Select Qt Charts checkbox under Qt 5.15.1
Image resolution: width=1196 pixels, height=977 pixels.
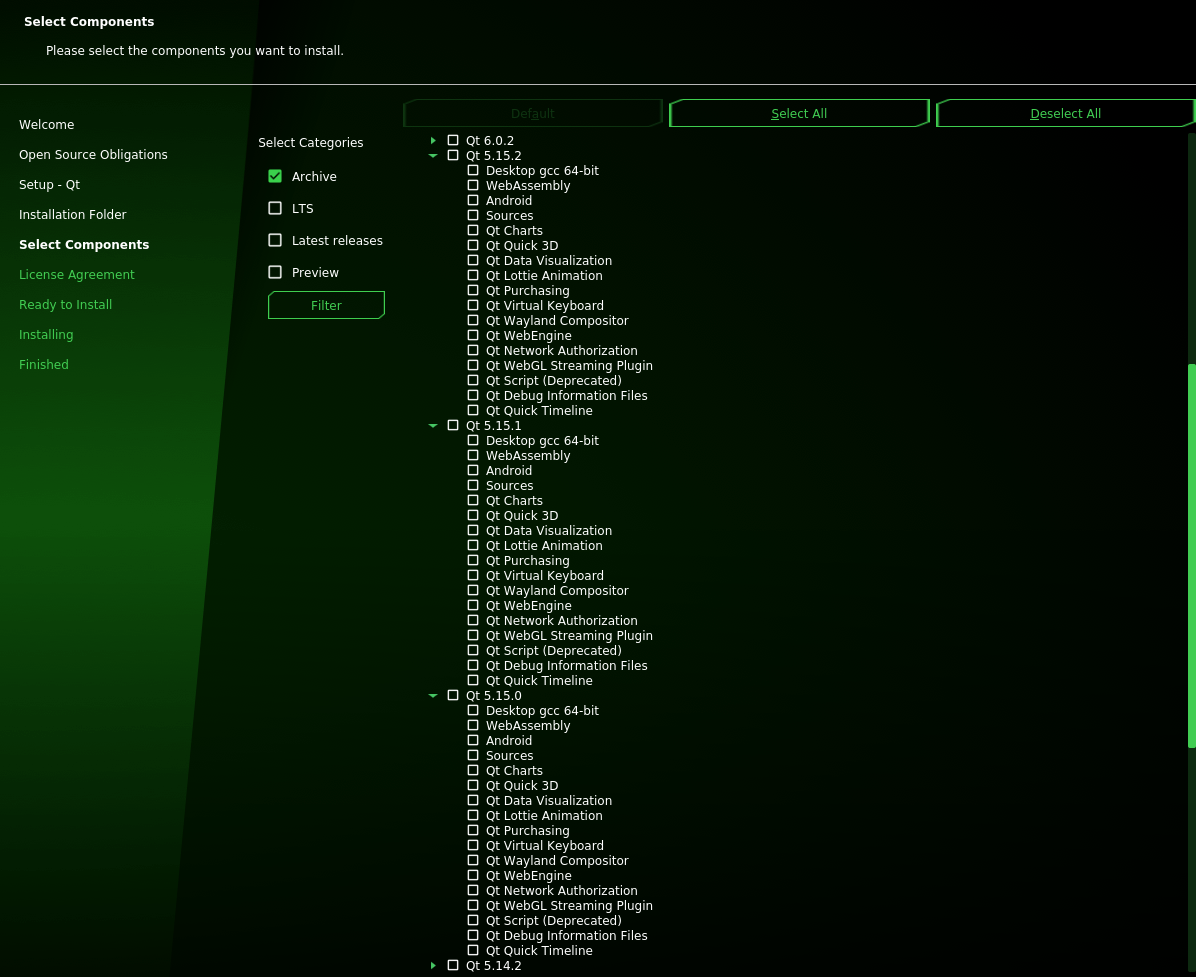pyautogui.click(x=473, y=501)
